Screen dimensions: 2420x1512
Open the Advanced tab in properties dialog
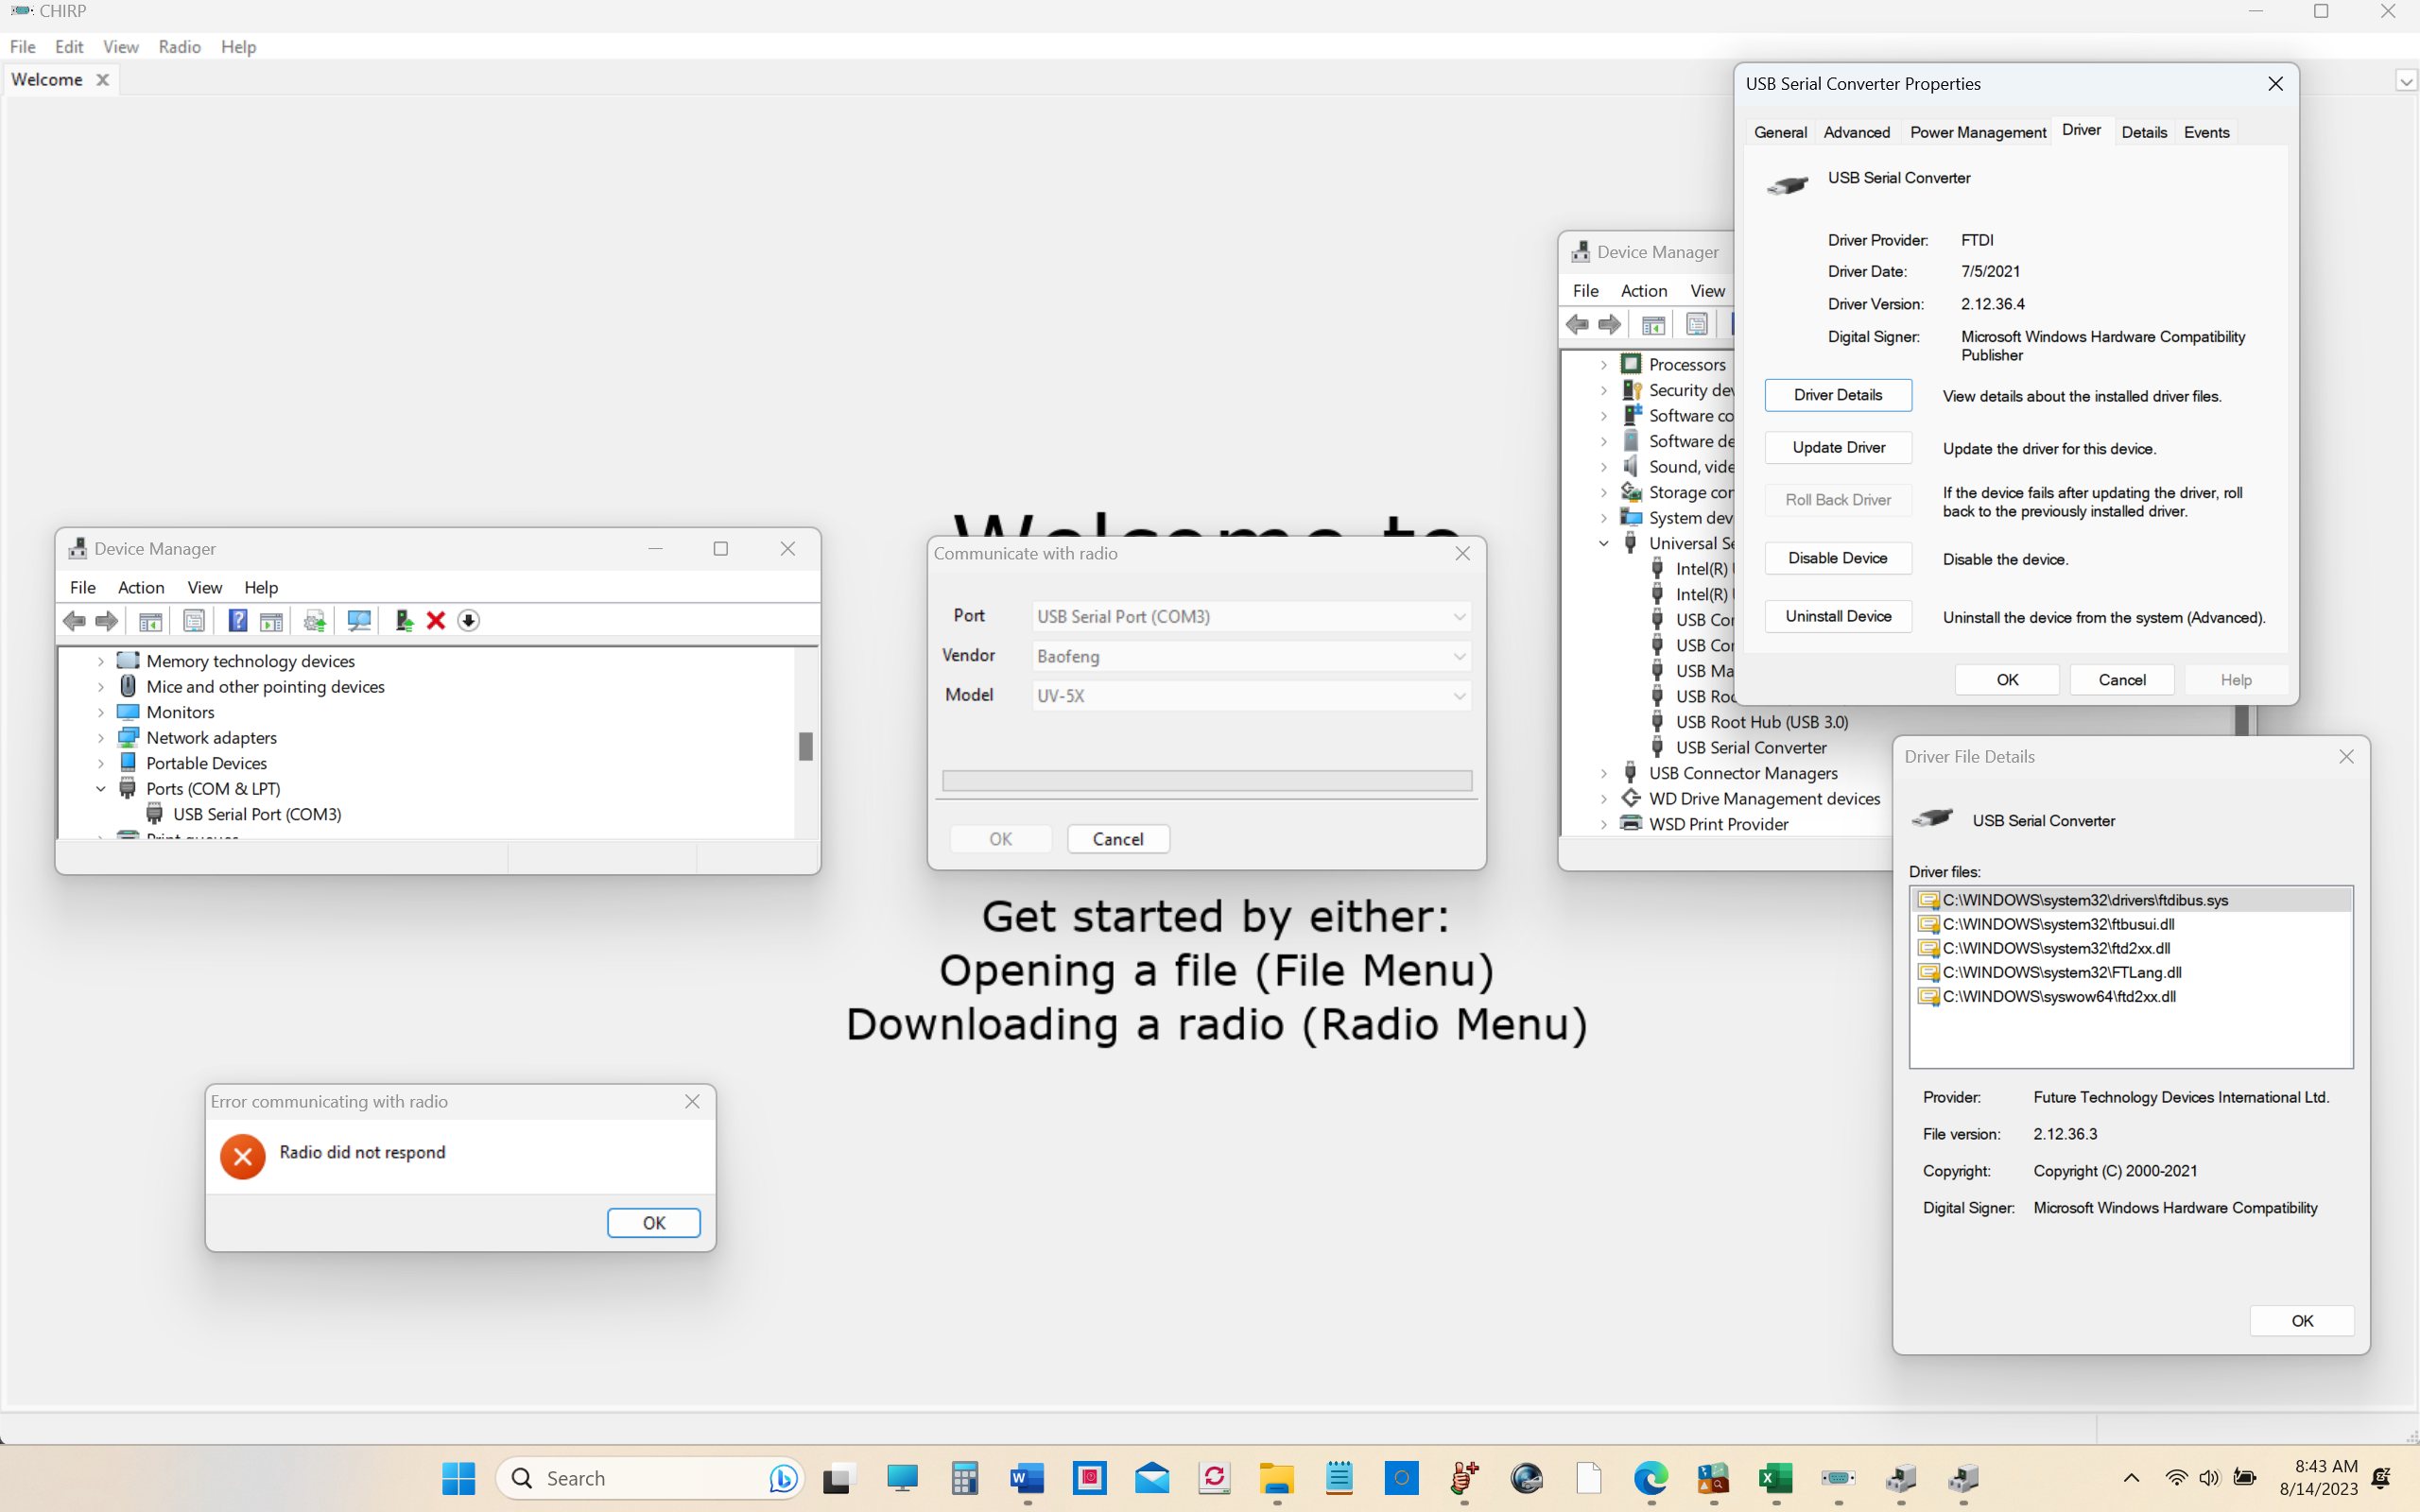[x=1856, y=132]
